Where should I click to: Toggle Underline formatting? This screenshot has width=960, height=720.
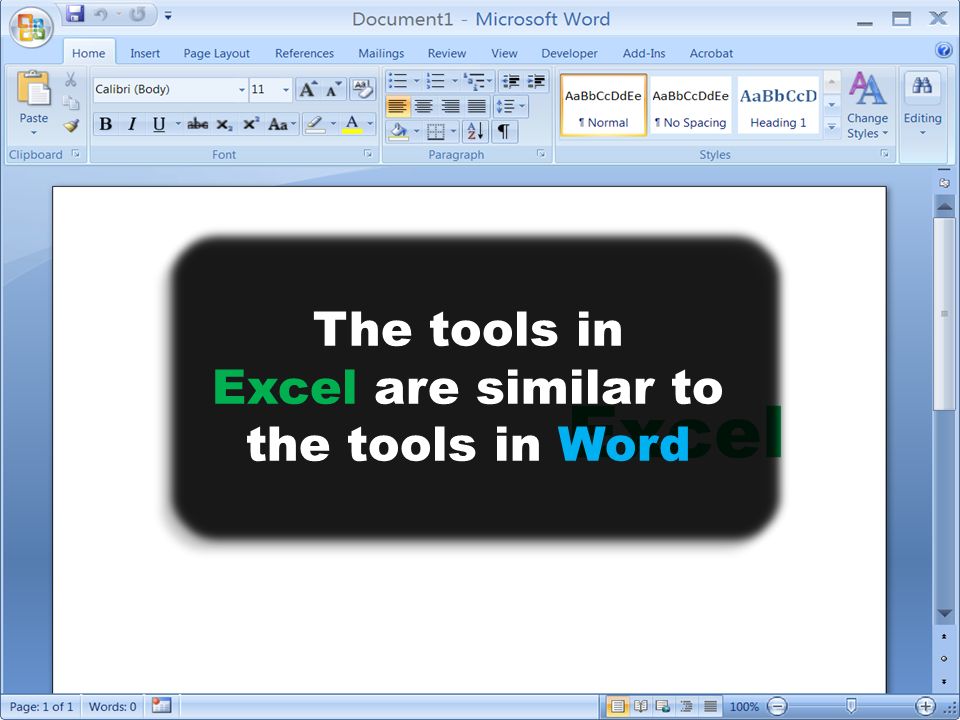click(159, 124)
